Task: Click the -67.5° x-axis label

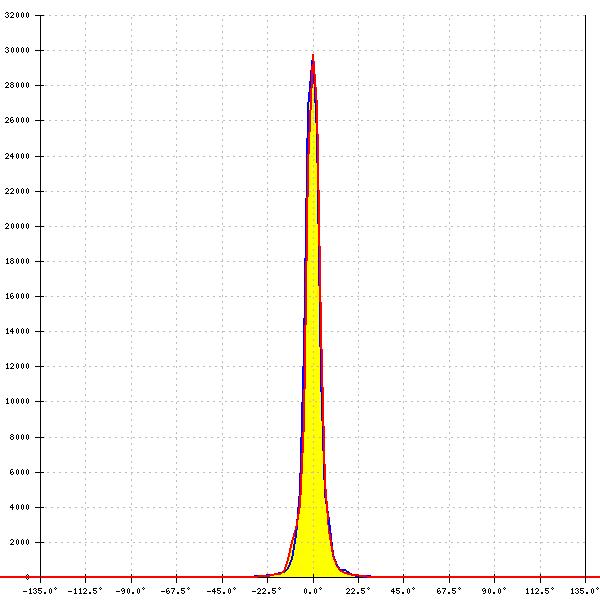Action: pyautogui.click(x=176, y=591)
